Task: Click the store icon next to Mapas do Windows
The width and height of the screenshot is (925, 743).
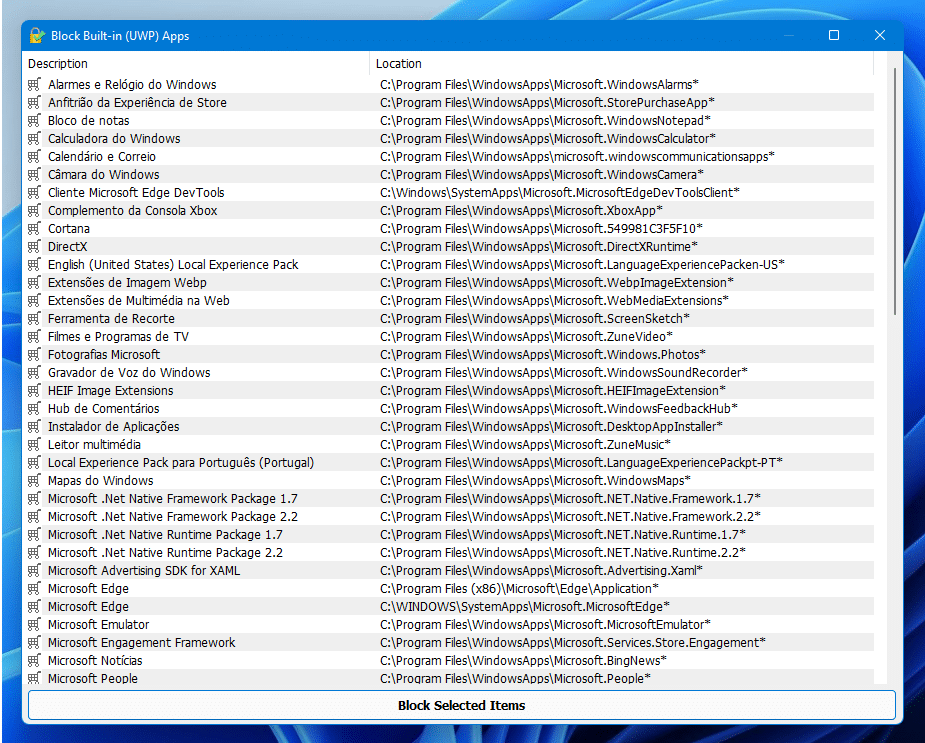Action: [x=34, y=480]
